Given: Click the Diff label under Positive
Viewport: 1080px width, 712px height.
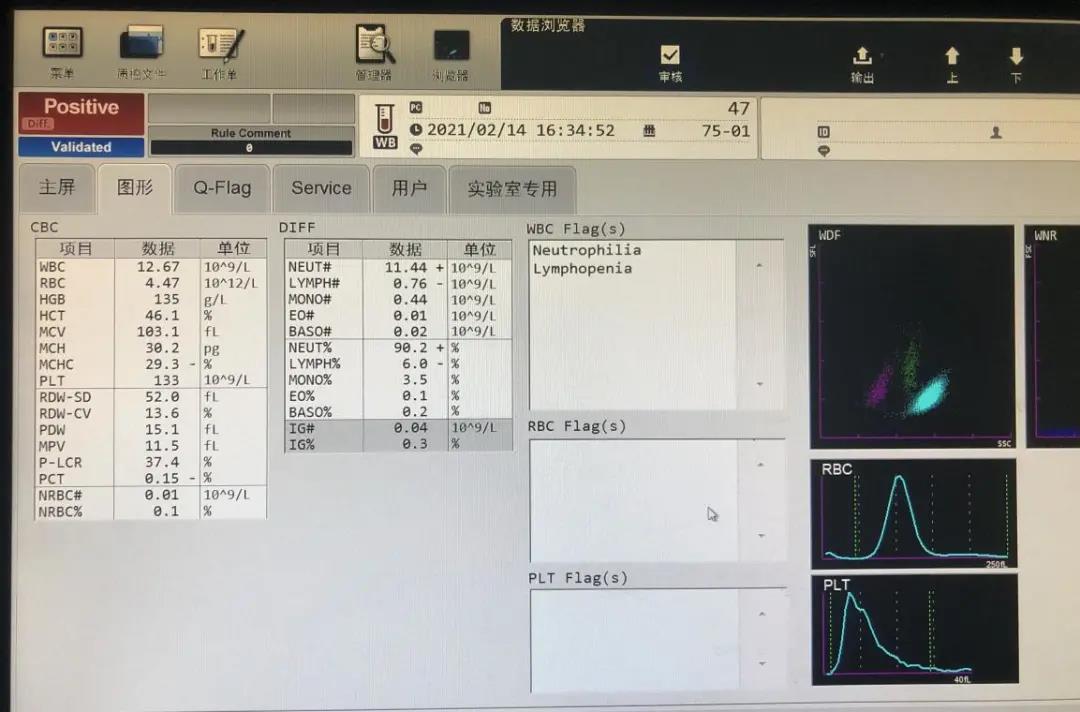Looking at the screenshot, I should [x=38, y=124].
